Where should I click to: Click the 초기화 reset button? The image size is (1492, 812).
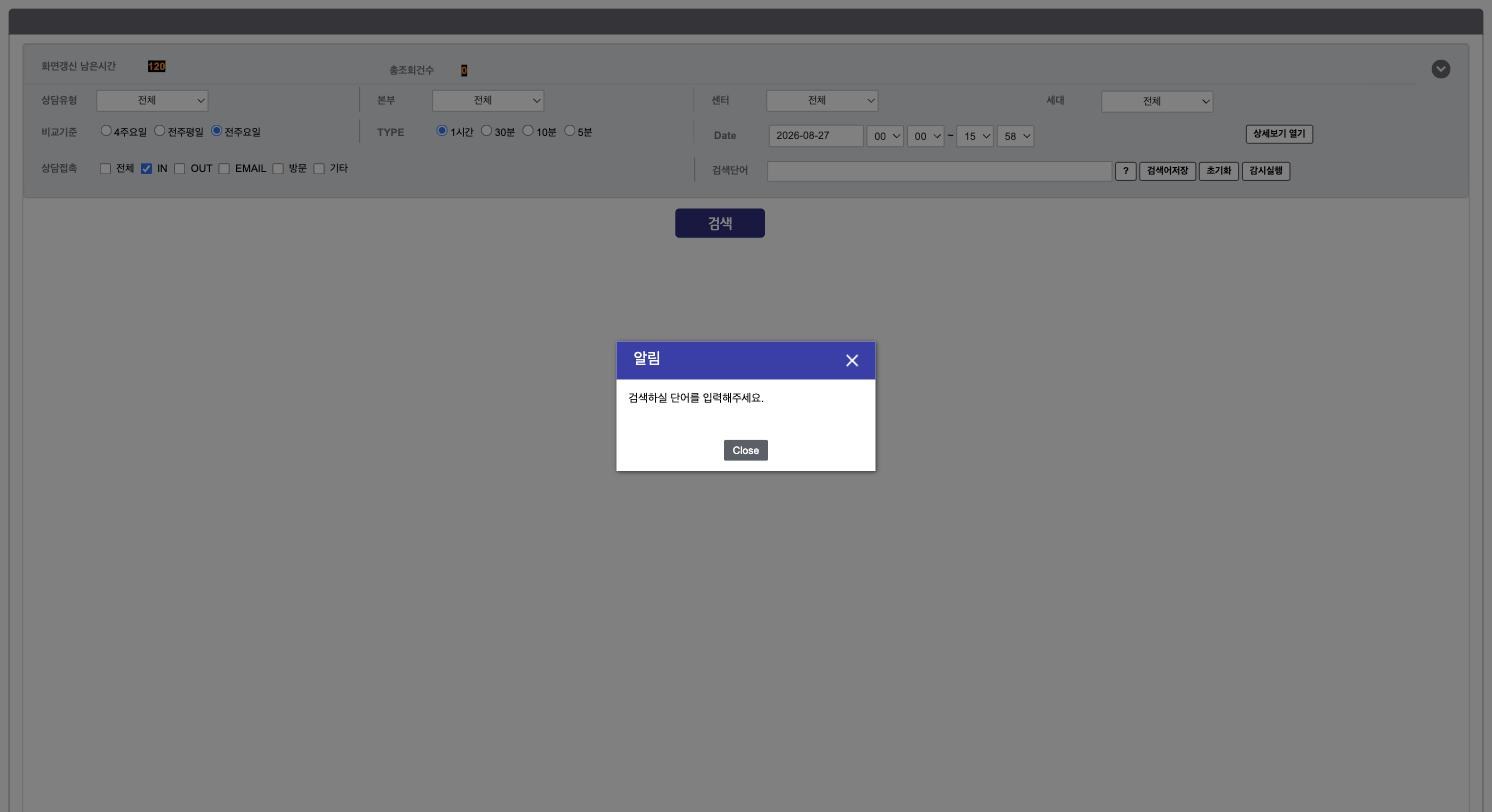click(1219, 171)
